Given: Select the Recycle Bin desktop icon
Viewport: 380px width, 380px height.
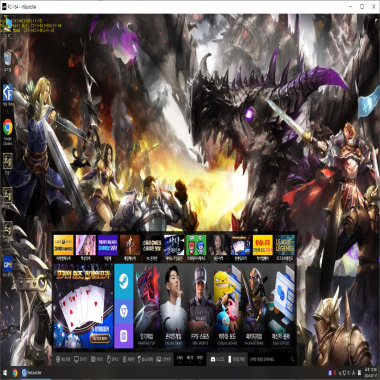Looking at the screenshot, I should click(8, 61).
